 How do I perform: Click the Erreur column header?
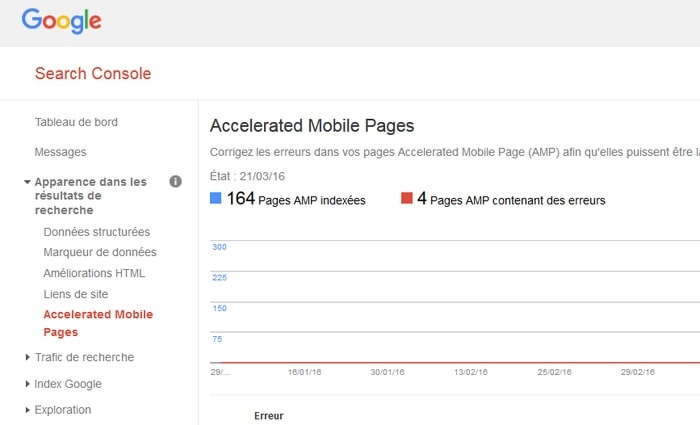point(269,416)
